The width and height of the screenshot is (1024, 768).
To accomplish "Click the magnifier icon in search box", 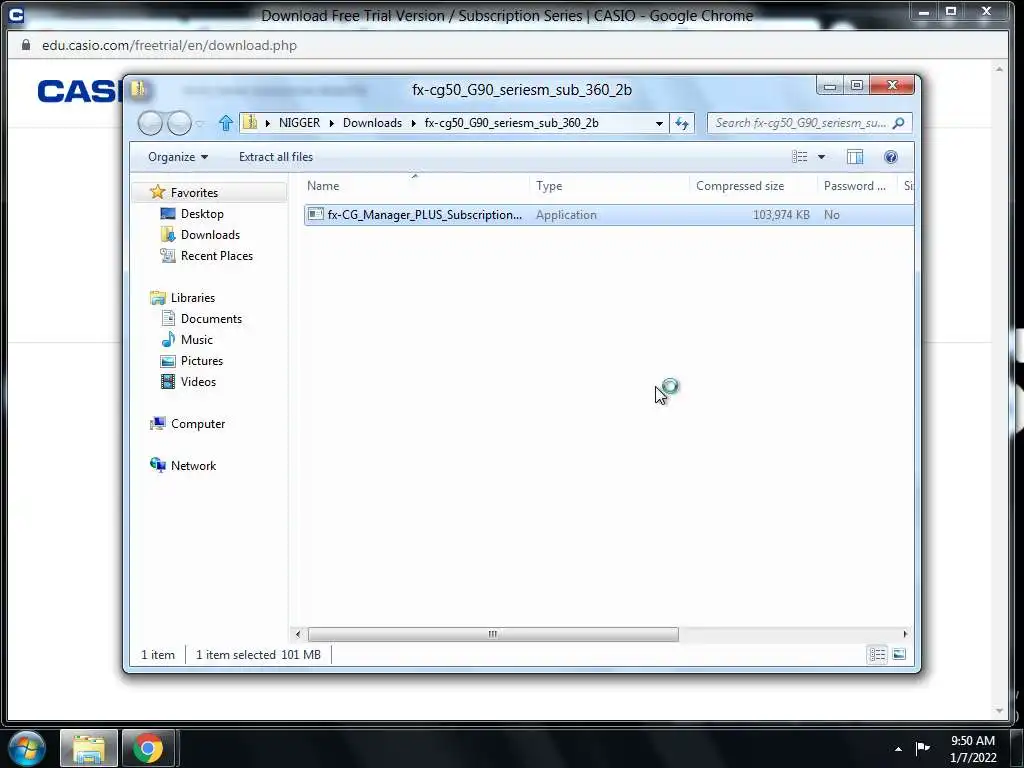I will coord(899,123).
